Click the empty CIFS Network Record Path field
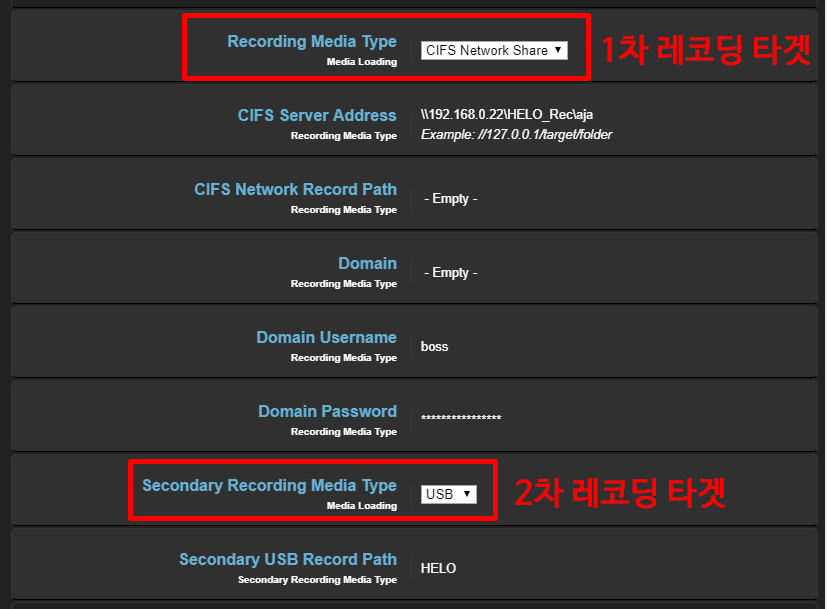 450,198
